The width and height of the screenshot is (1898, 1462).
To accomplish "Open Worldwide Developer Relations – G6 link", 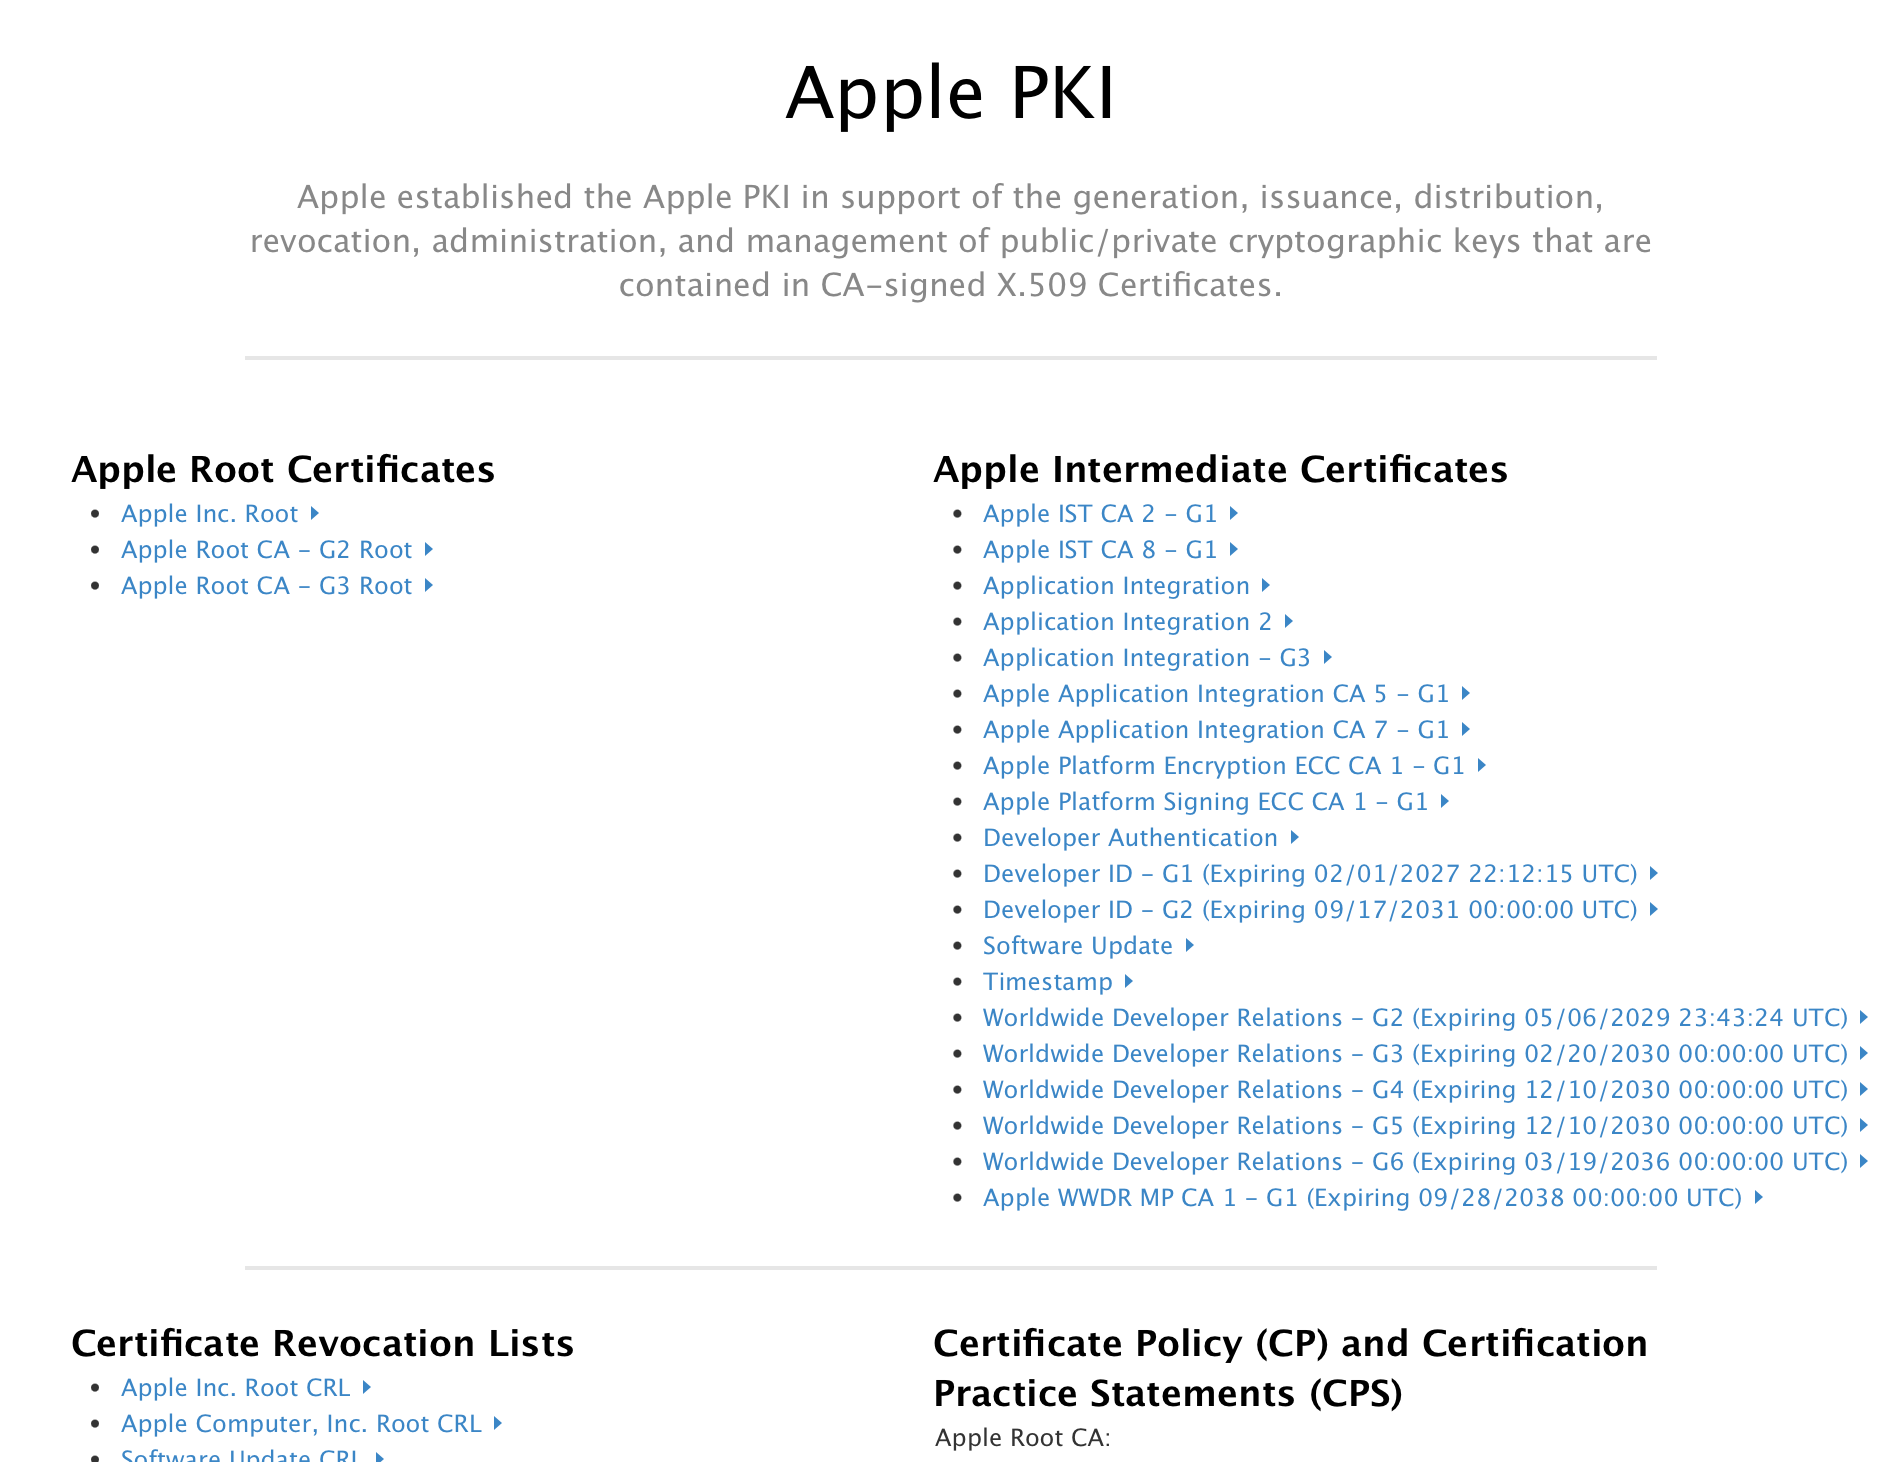I will pos(1426,1162).
